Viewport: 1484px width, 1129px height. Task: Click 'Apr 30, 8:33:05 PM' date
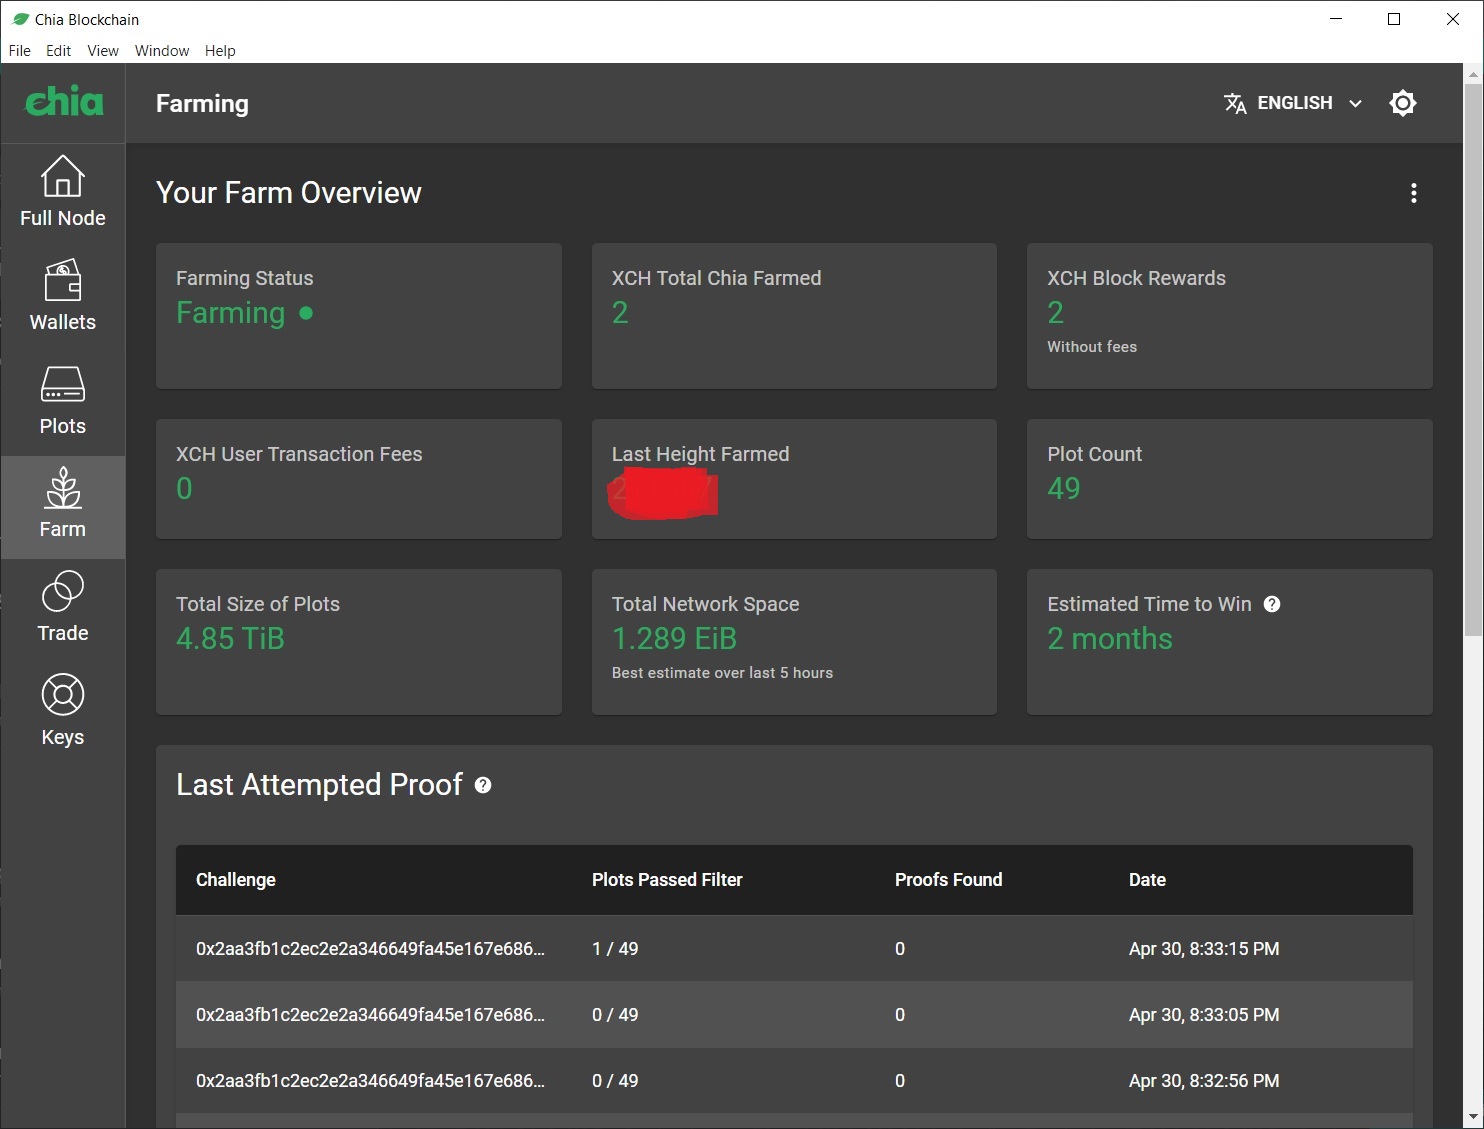[1204, 1015]
